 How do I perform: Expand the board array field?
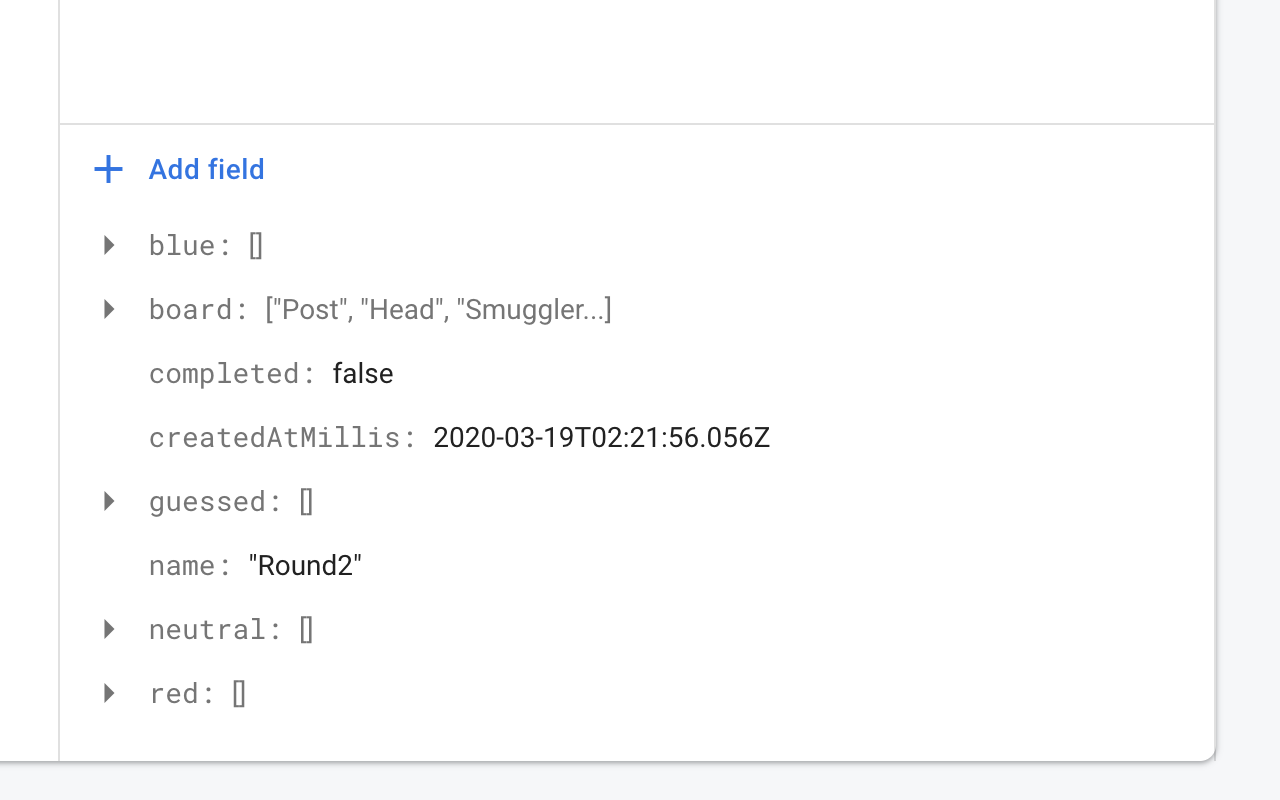click(x=109, y=309)
